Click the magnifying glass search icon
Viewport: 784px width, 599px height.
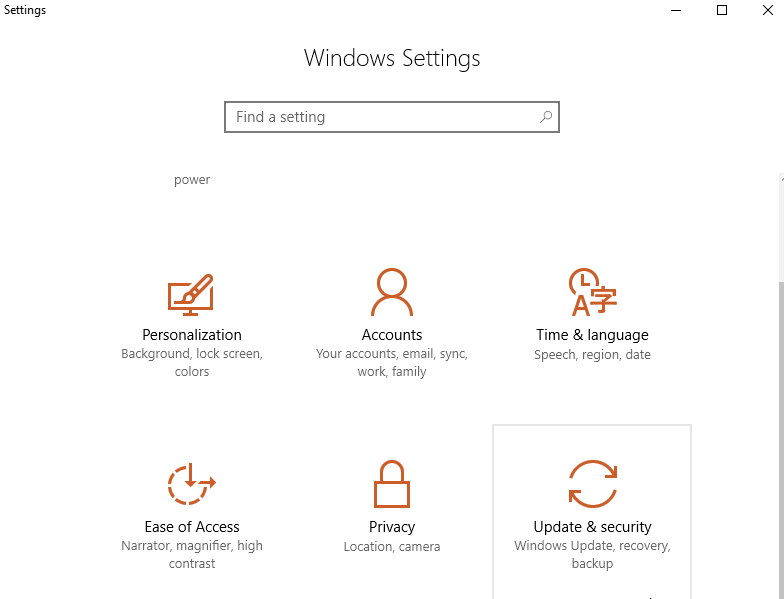(546, 117)
